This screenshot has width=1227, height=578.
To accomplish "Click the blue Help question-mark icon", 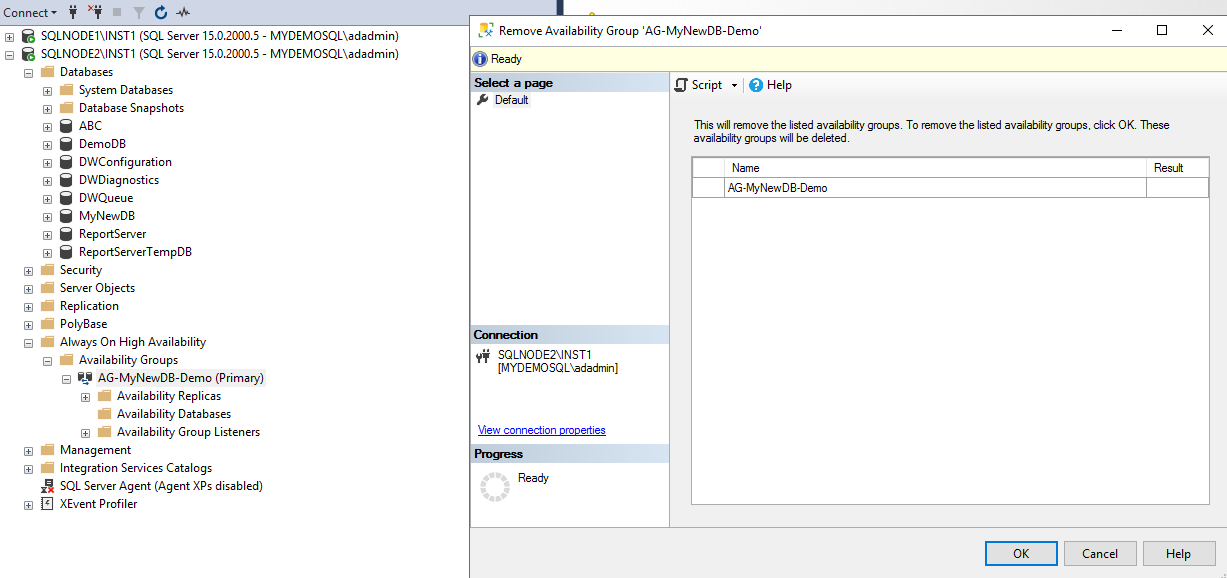I will pos(756,85).
